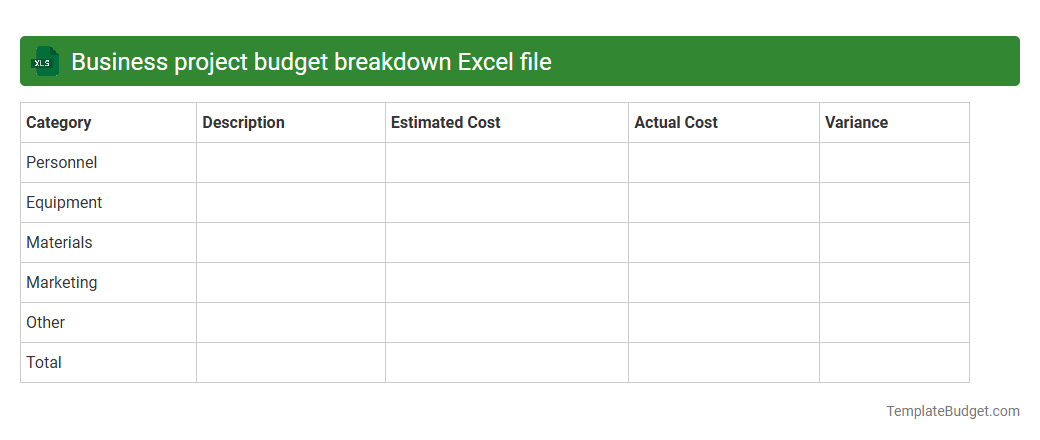Select Other Actual Cost cell
The image size is (1040, 440).
(724, 323)
